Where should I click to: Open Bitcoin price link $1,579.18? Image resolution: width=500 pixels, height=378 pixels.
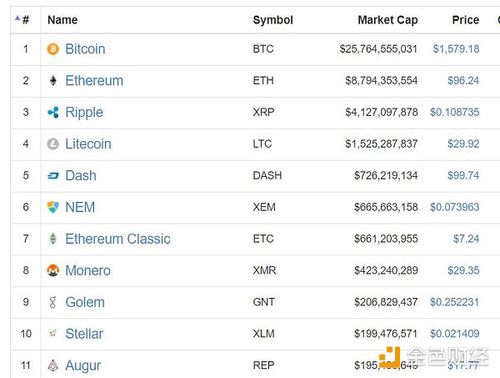coord(456,49)
